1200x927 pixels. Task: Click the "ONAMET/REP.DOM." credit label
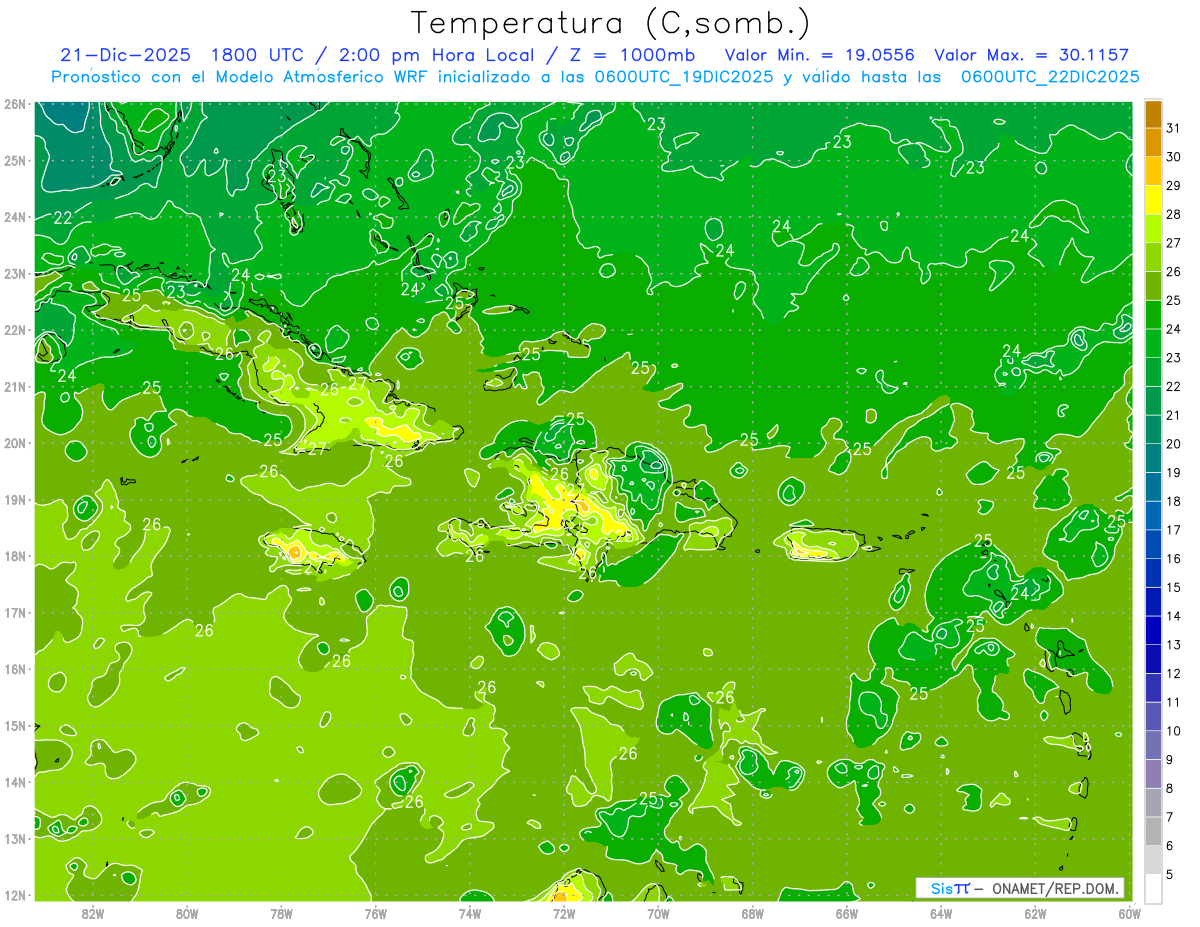pyautogui.click(x=1055, y=888)
